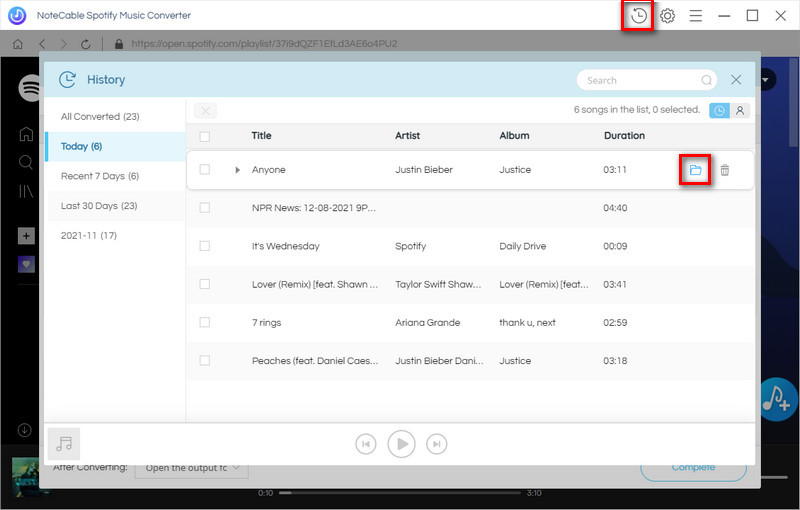
Task: Check the box for It's Wednesday
Action: (x=205, y=246)
